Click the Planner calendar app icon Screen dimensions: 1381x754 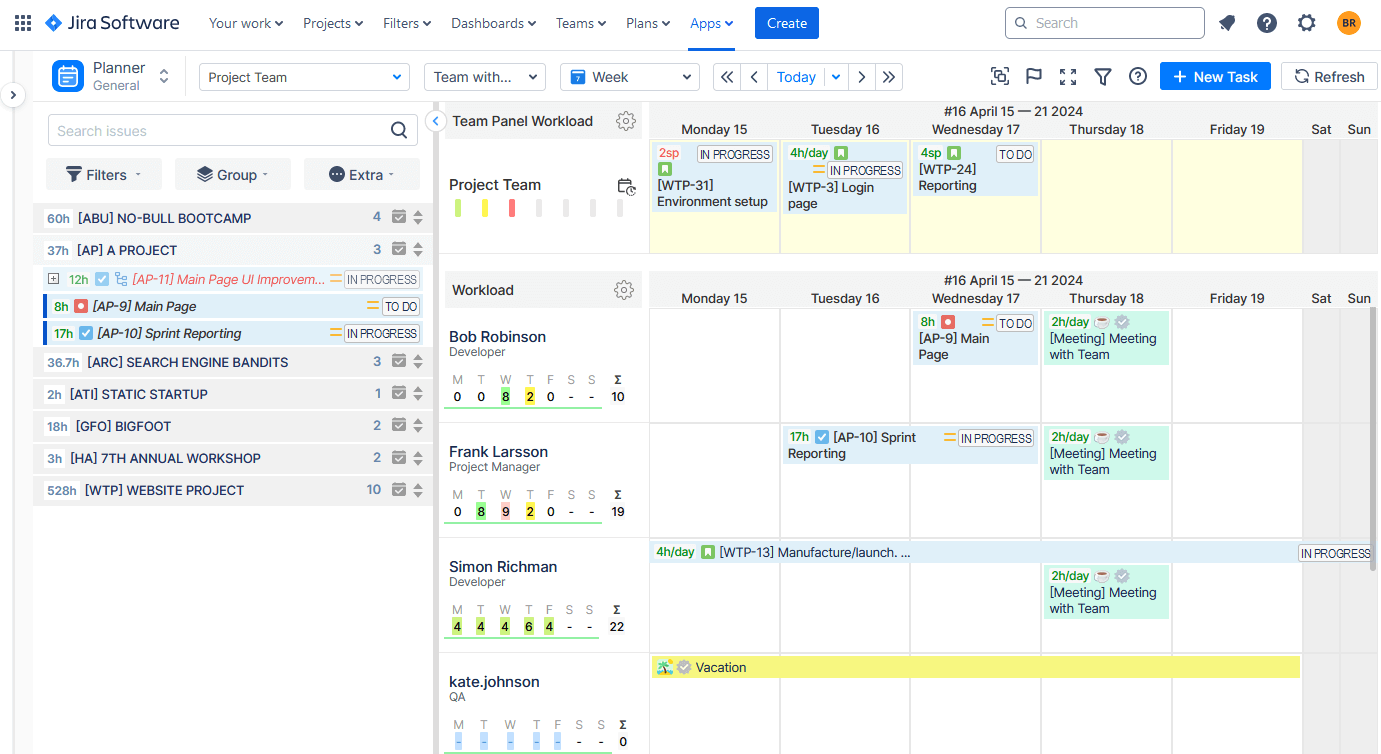pos(68,76)
